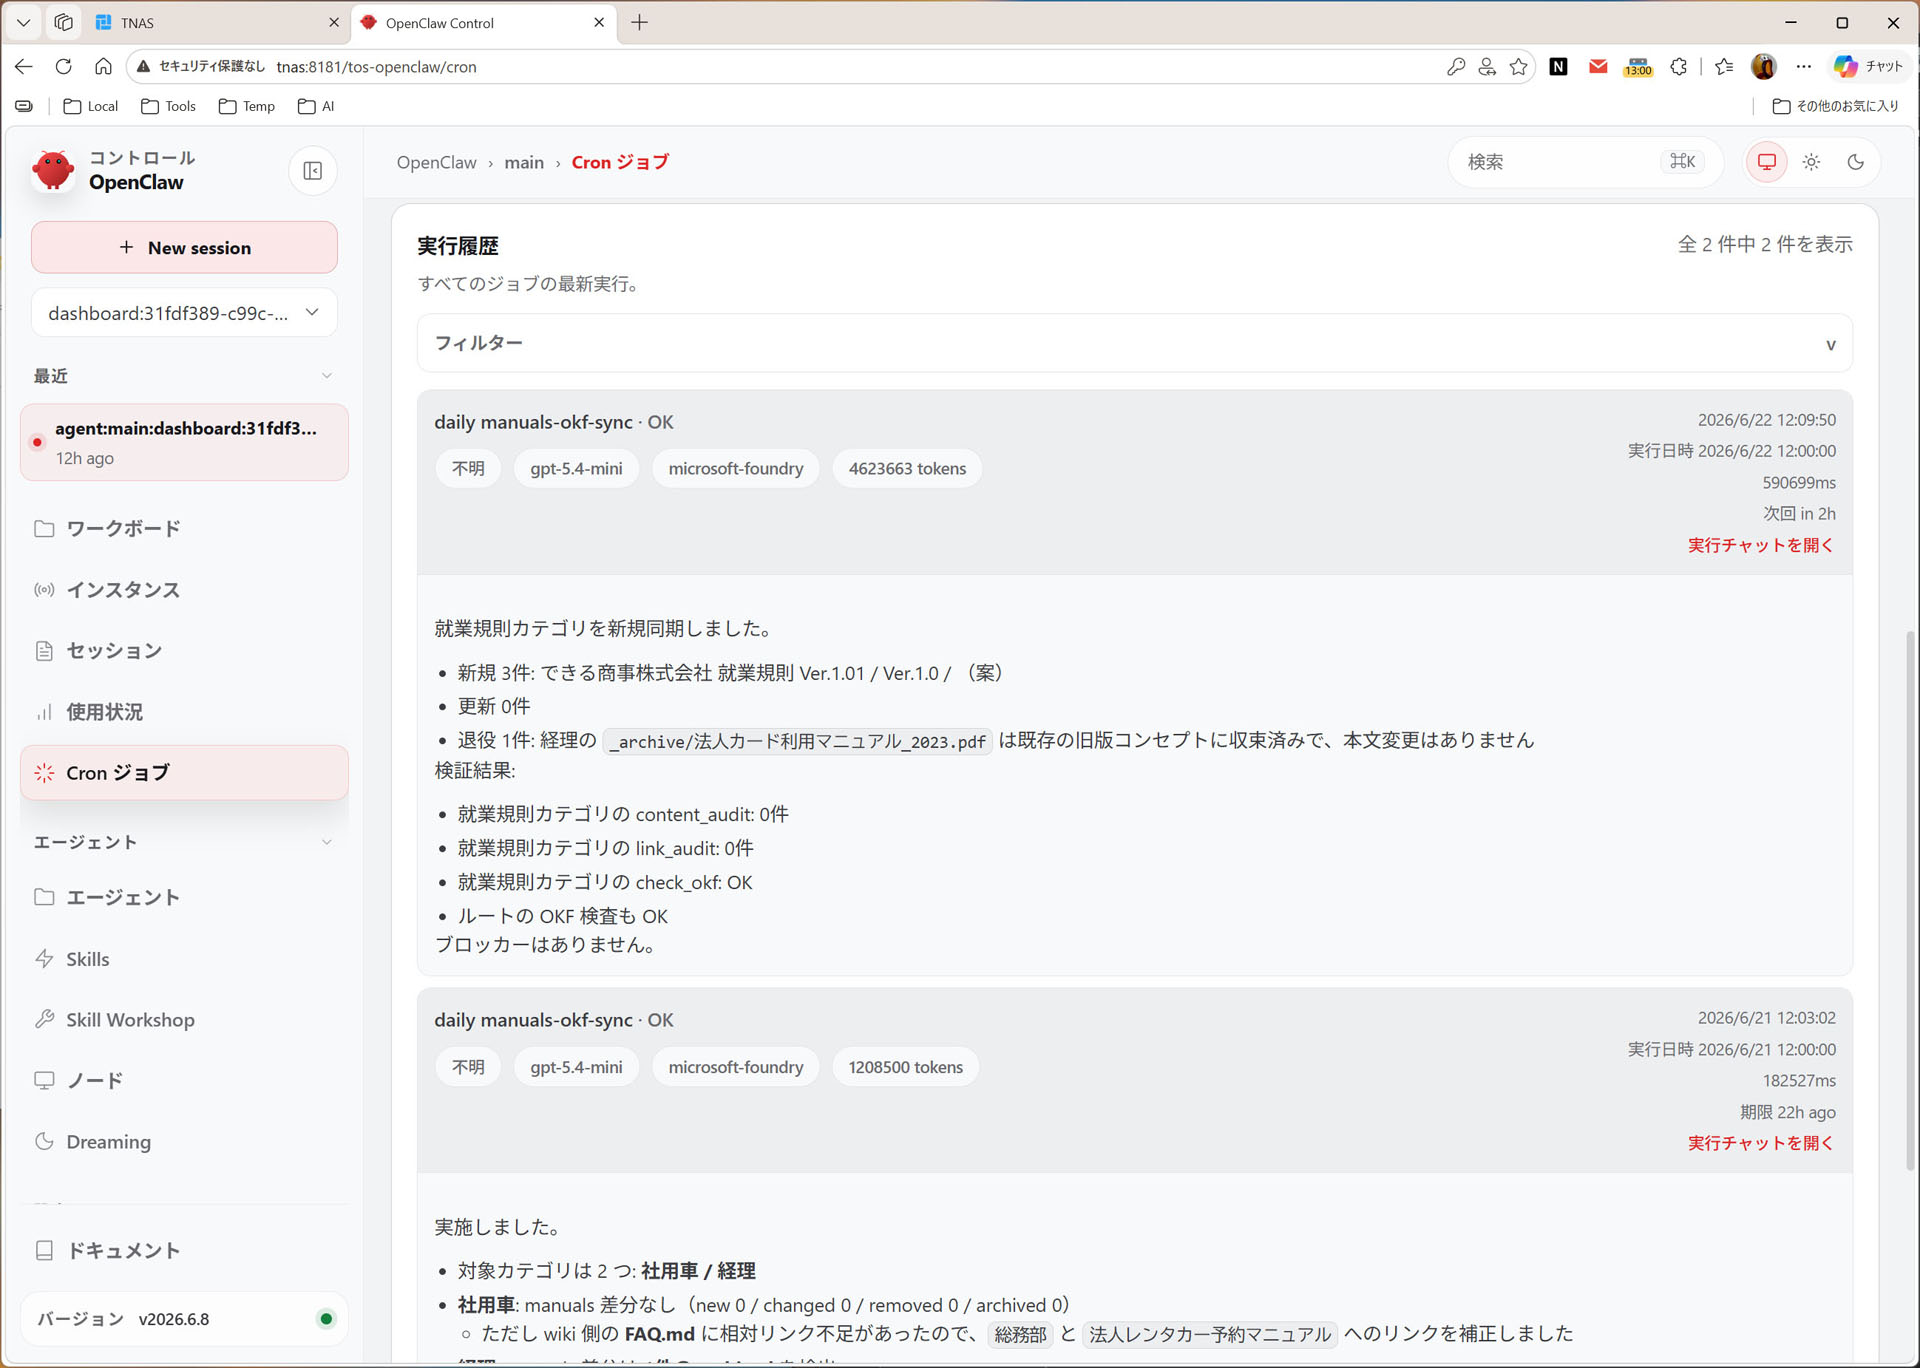This screenshot has height=1368, width=1920.
Task: Collapse the sidebar panel icon
Action: 312,171
